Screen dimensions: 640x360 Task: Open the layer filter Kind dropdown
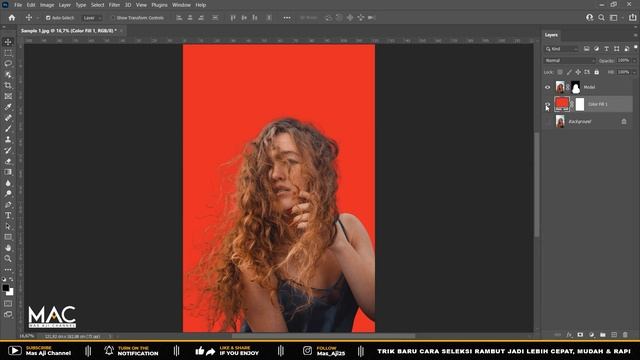(562, 49)
